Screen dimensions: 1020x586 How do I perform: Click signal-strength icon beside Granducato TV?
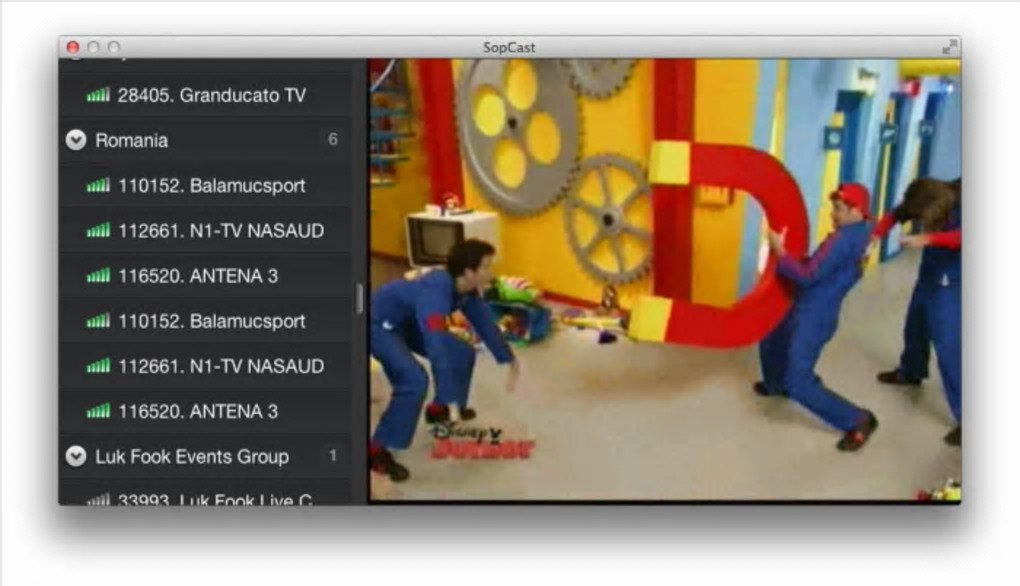click(x=98, y=96)
